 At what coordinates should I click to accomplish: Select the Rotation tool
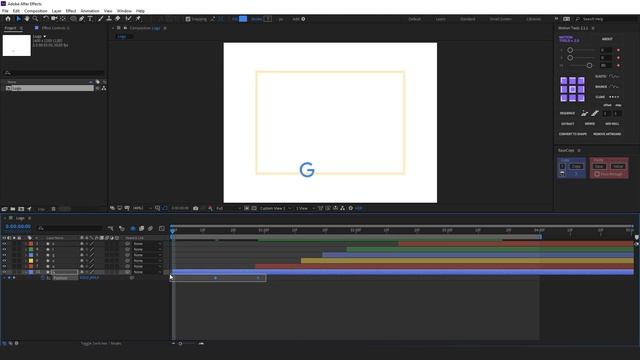click(x=46, y=19)
